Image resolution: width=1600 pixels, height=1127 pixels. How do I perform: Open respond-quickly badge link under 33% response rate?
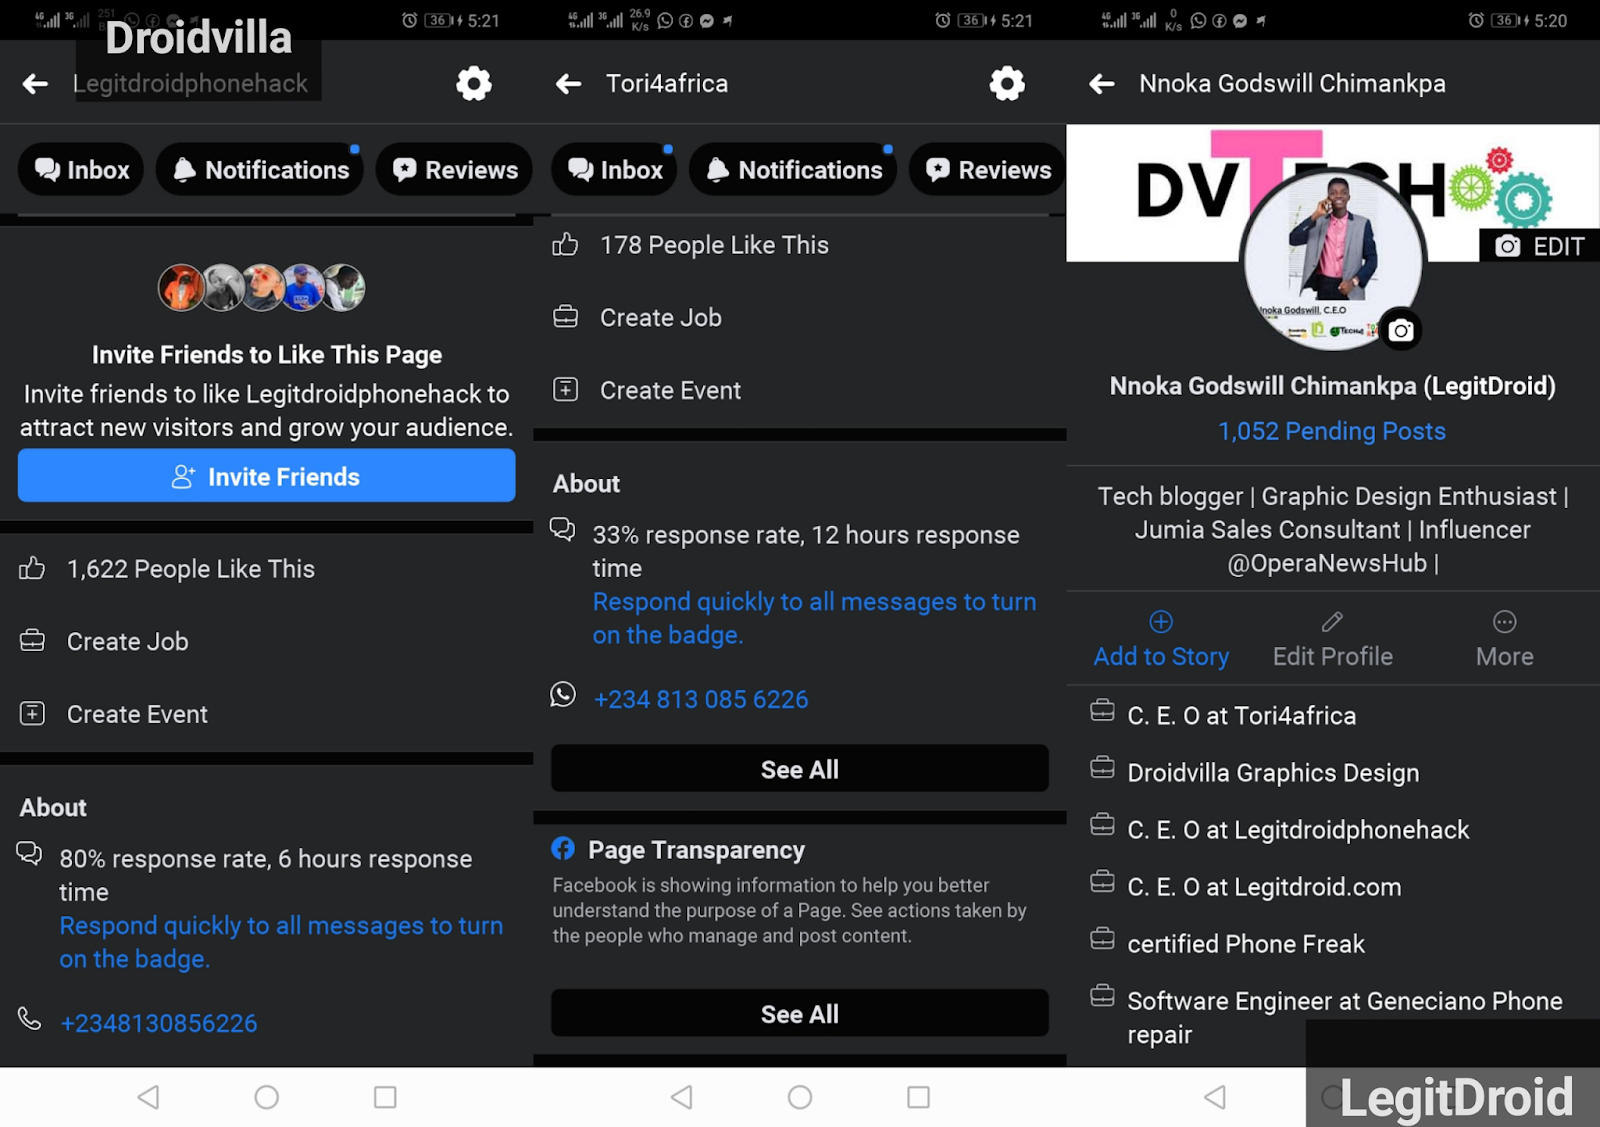pos(814,618)
